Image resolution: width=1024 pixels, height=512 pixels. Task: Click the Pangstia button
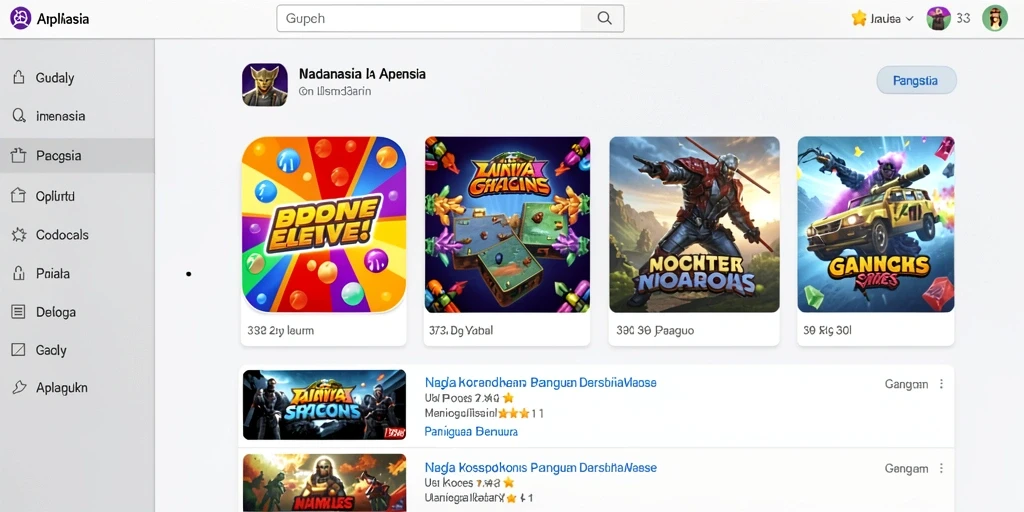[916, 81]
